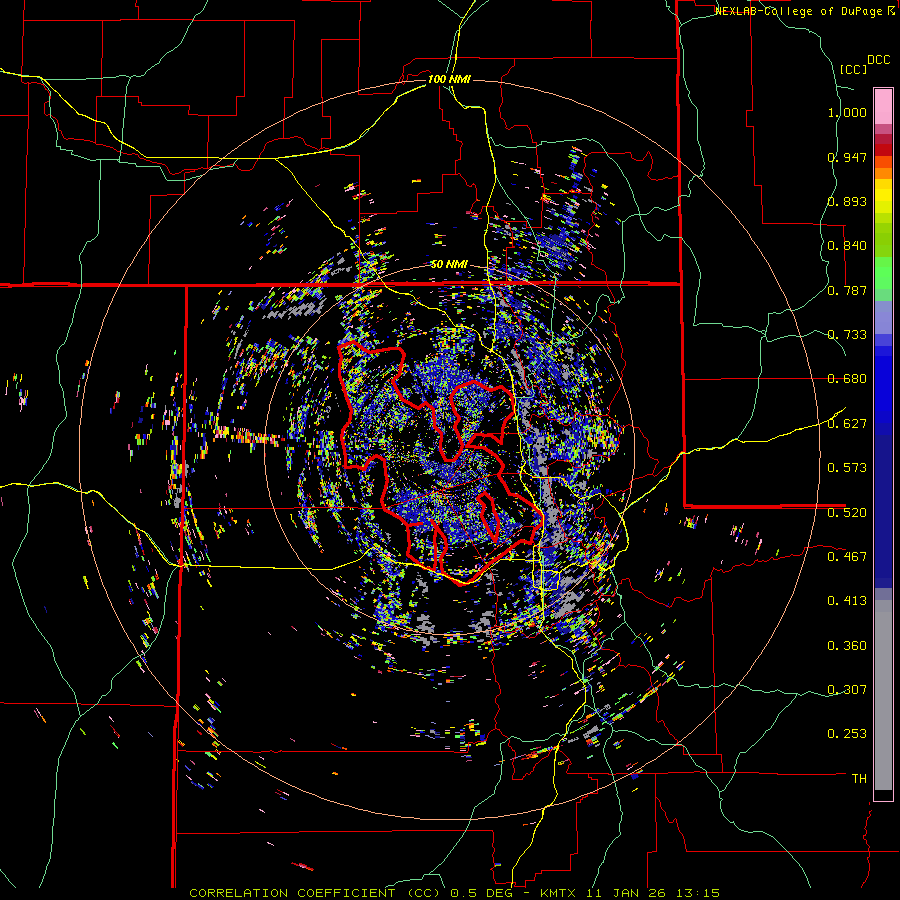Click the Correlation Coefficient caption at the bottom
Screen dimensions: 900x900
tap(454, 893)
